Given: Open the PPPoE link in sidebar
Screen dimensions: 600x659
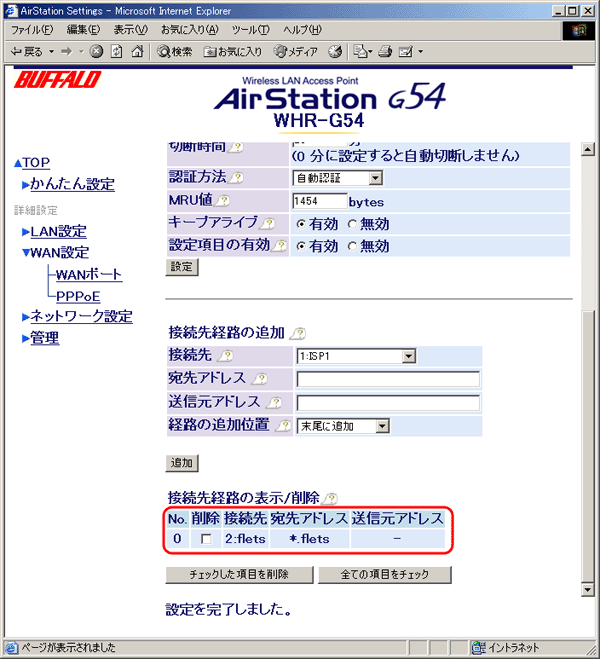Looking at the screenshot, I should click(78, 296).
